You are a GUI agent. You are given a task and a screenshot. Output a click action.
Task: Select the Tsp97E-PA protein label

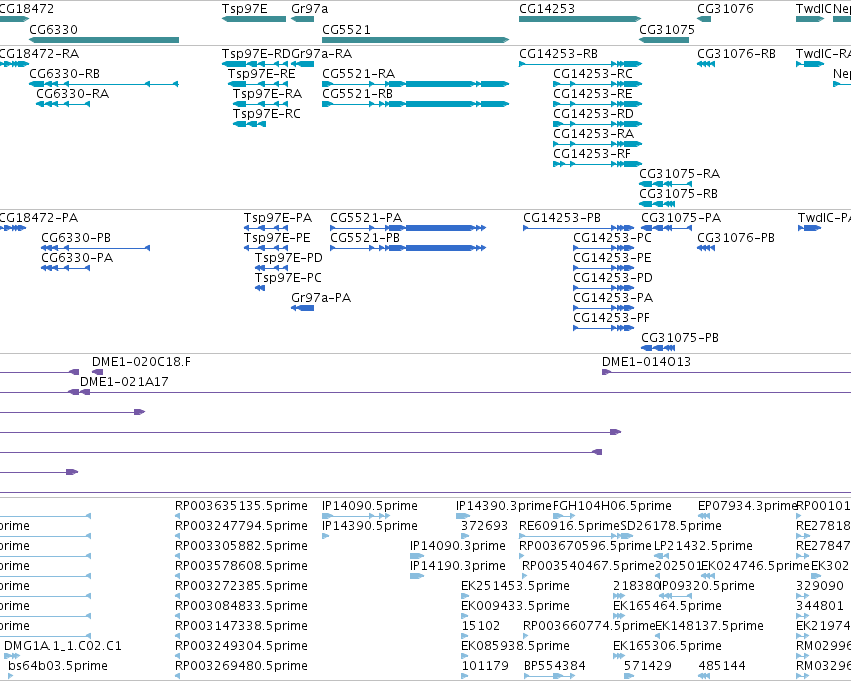tap(278, 218)
